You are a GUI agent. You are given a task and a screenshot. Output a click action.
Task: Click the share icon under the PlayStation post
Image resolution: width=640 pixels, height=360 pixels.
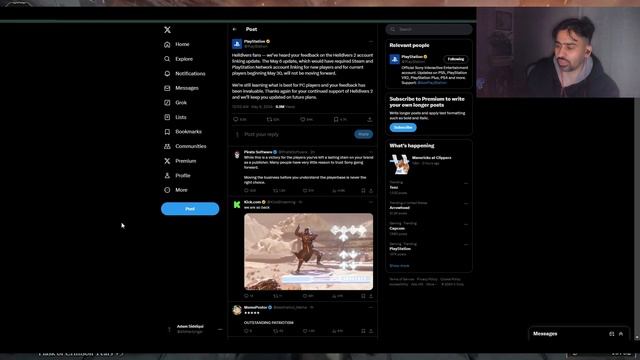[x=369, y=119]
